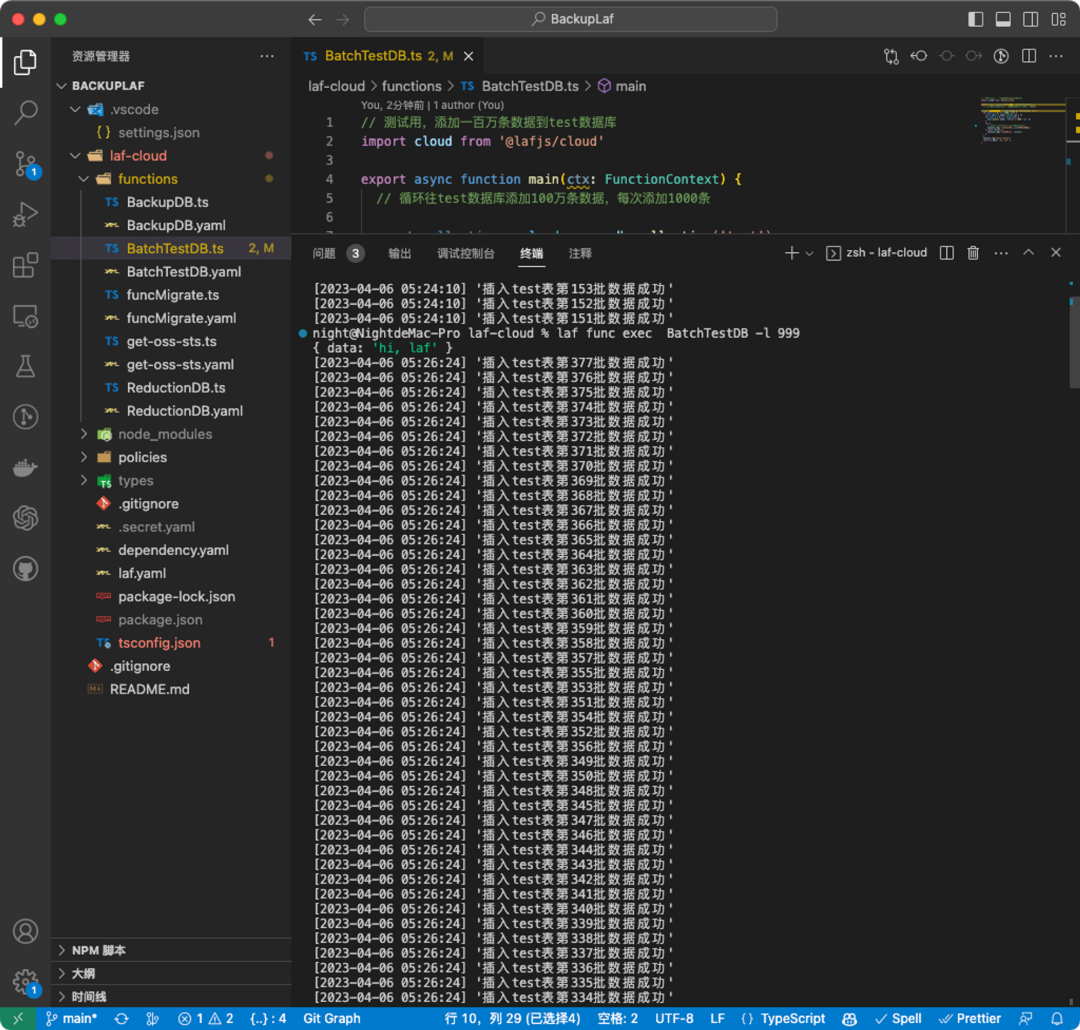
Task: Toggle Spell checker in status bar
Action: point(897,1018)
